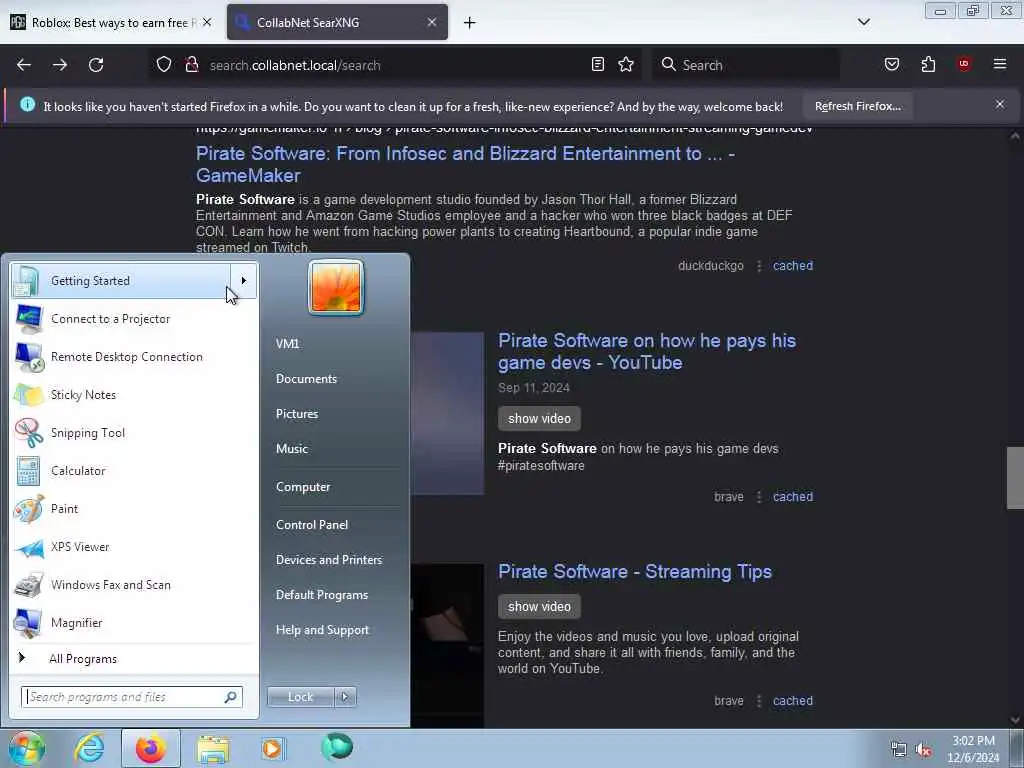The height and width of the screenshot is (768, 1024).
Task: Click the XPS Viewer paper plane icon
Action: point(28,547)
